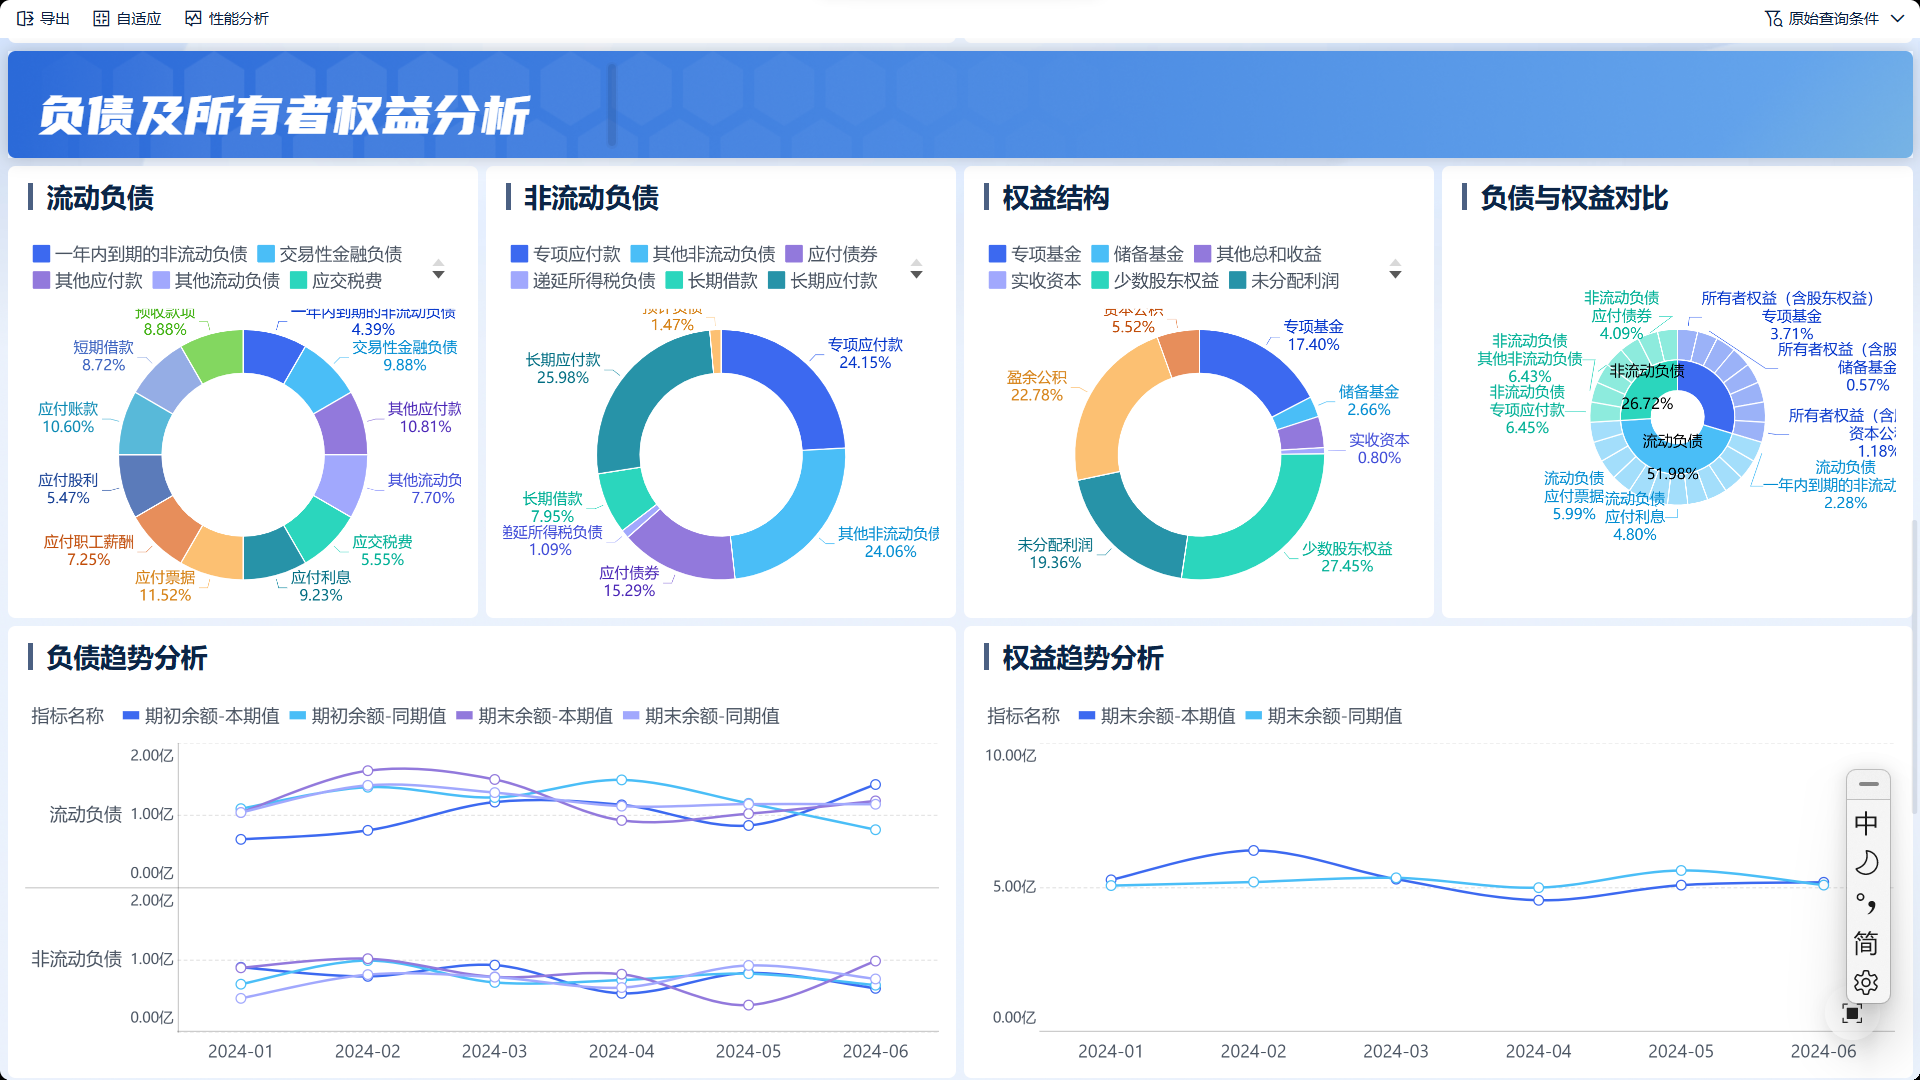Screen dimensions: 1920x1080
Task: Click the 自适应 fit-screen icon
Action: tap(101, 18)
